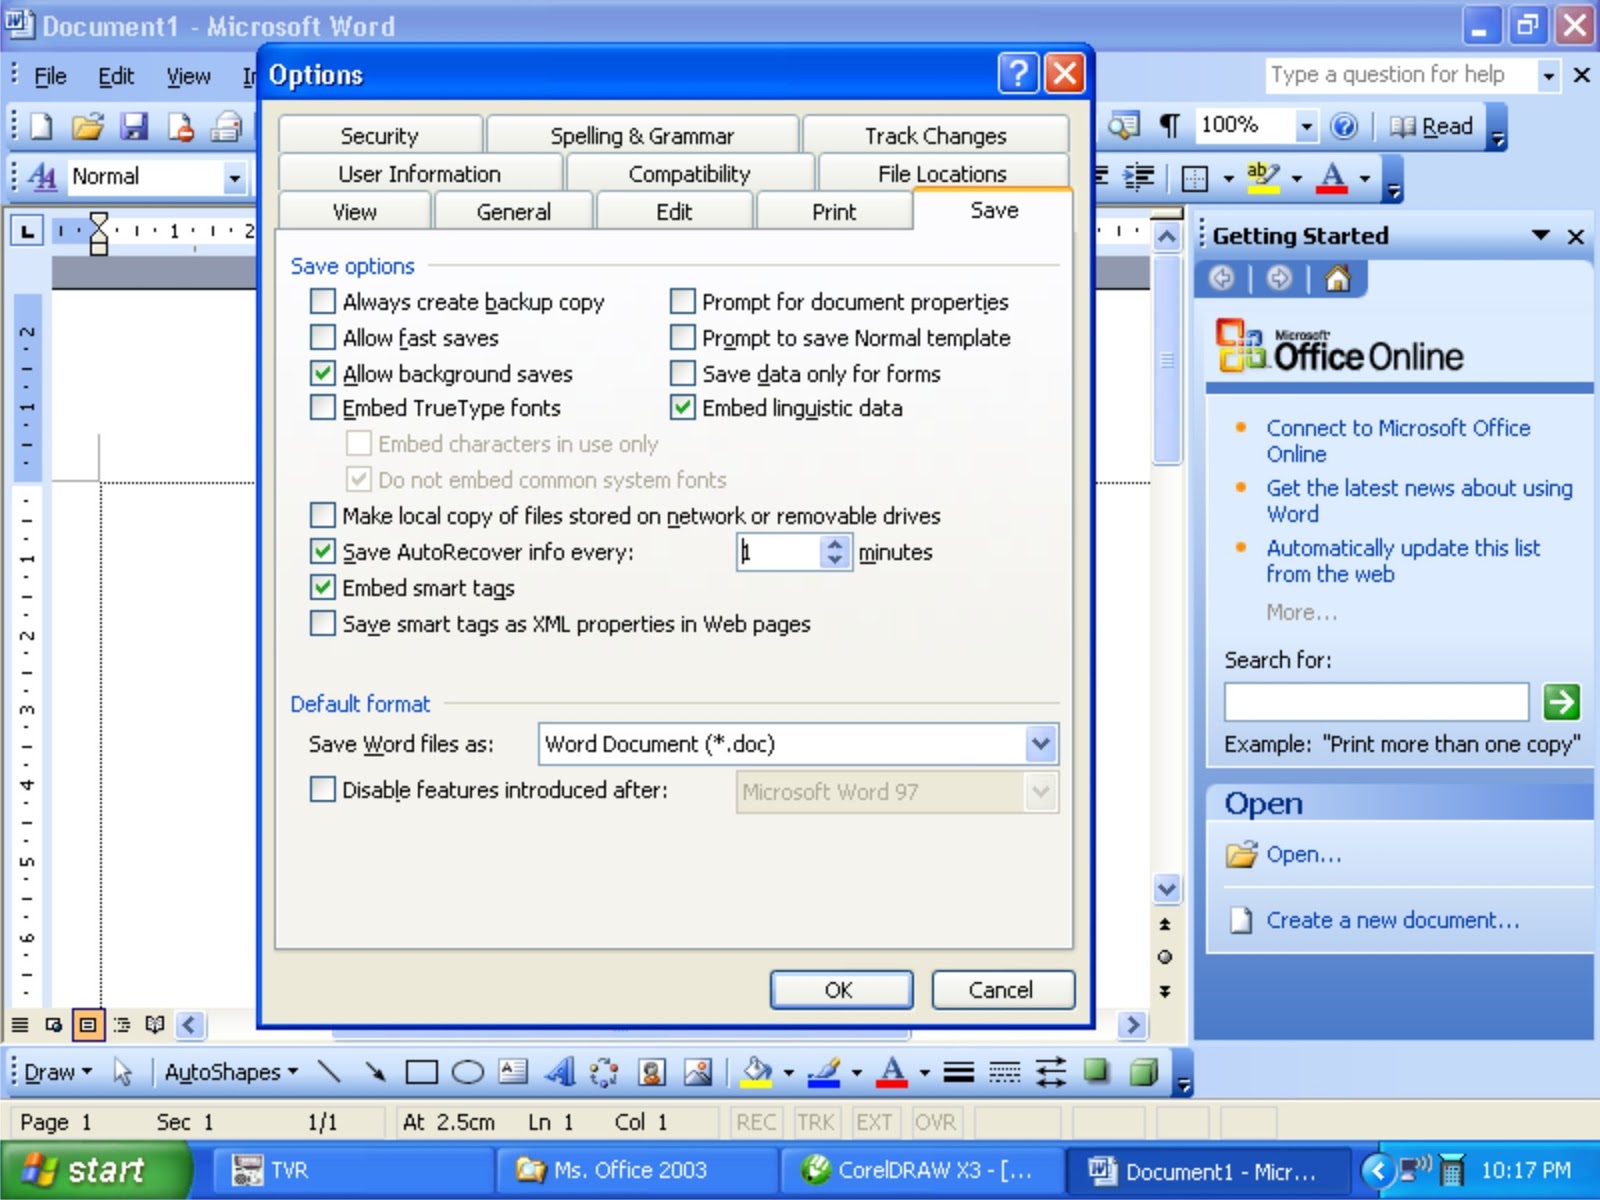Open the Zoom 100% dropdown
This screenshot has width=1600, height=1200.
coord(1305,126)
